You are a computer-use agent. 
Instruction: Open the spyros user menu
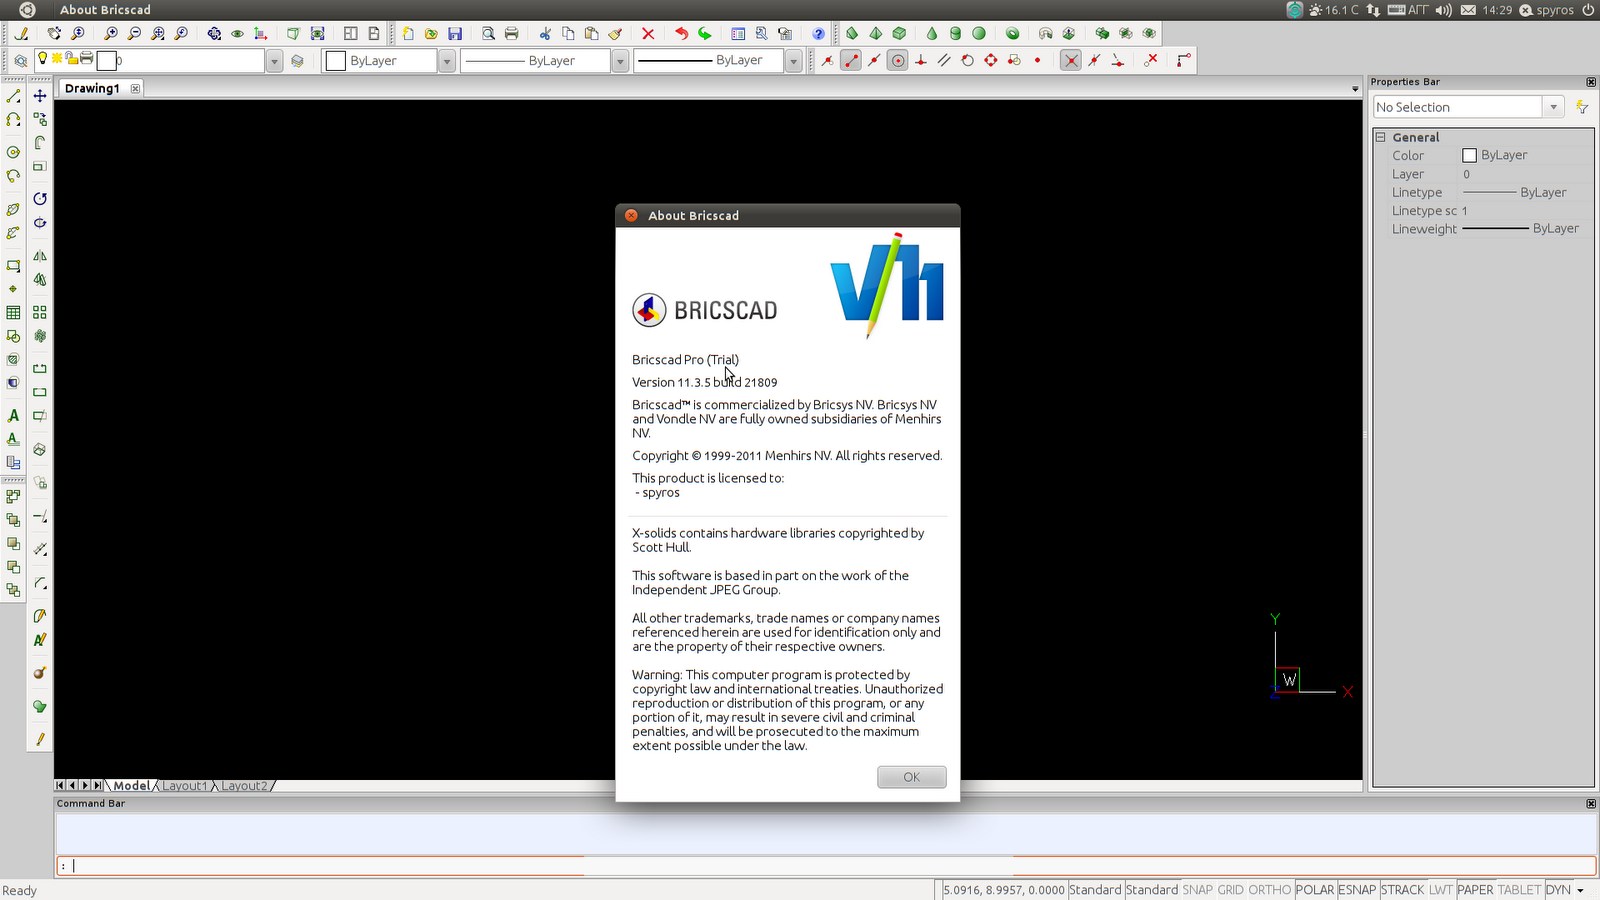click(x=1547, y=10)
